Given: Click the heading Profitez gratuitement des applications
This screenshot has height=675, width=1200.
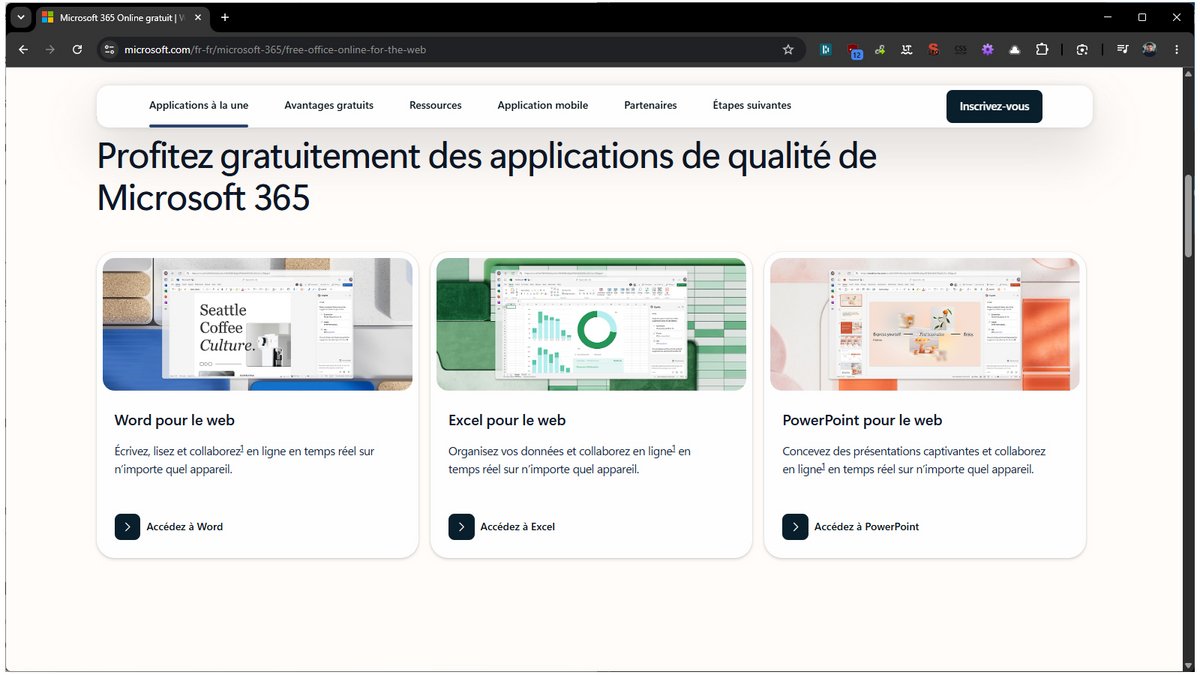Looking at the screenshot, I should coord(487,176).
